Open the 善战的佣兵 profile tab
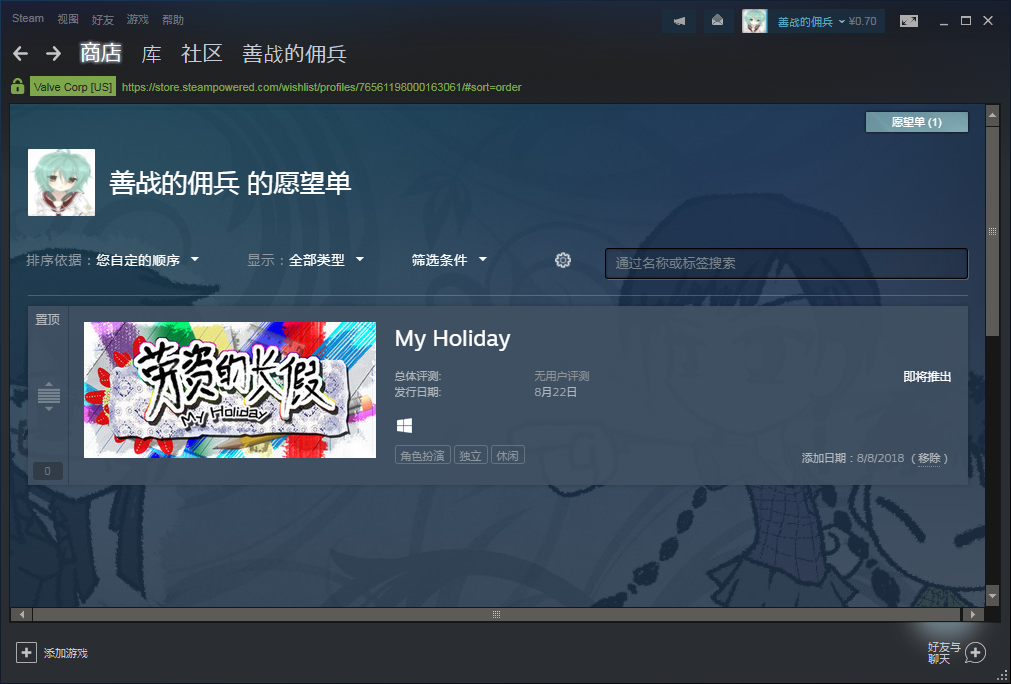 [295, 54]
